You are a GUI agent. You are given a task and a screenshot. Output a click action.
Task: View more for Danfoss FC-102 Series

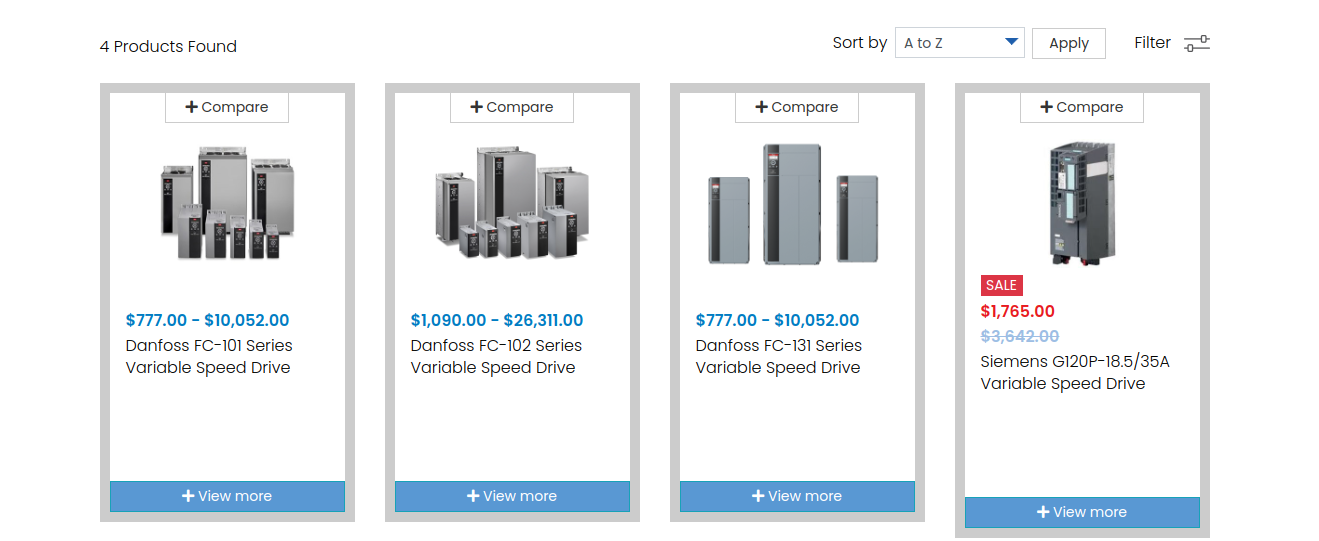point(512,496)
